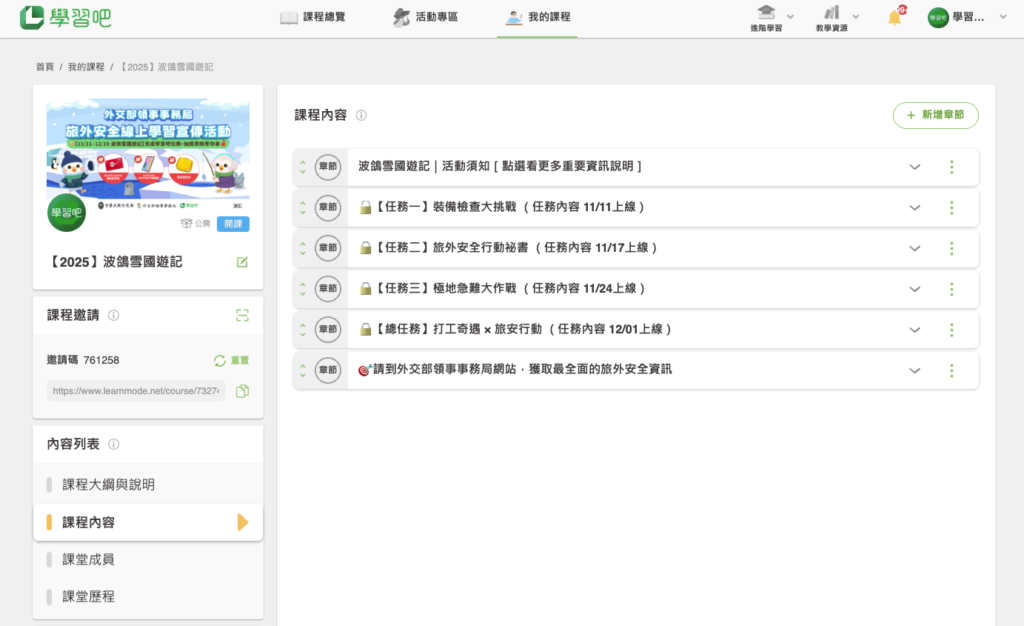Click the info icon beside 課程內容 heading
Viewport: 1024px width, 626px height.
(x=361, y=116)
